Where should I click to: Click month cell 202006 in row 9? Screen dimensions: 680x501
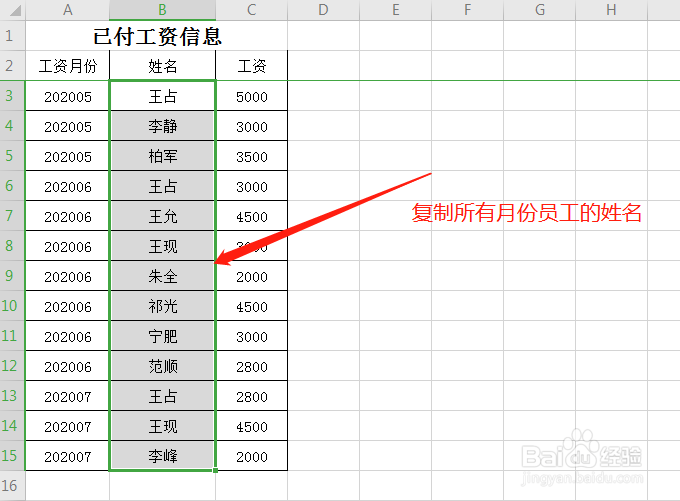[x=67, y=275]
